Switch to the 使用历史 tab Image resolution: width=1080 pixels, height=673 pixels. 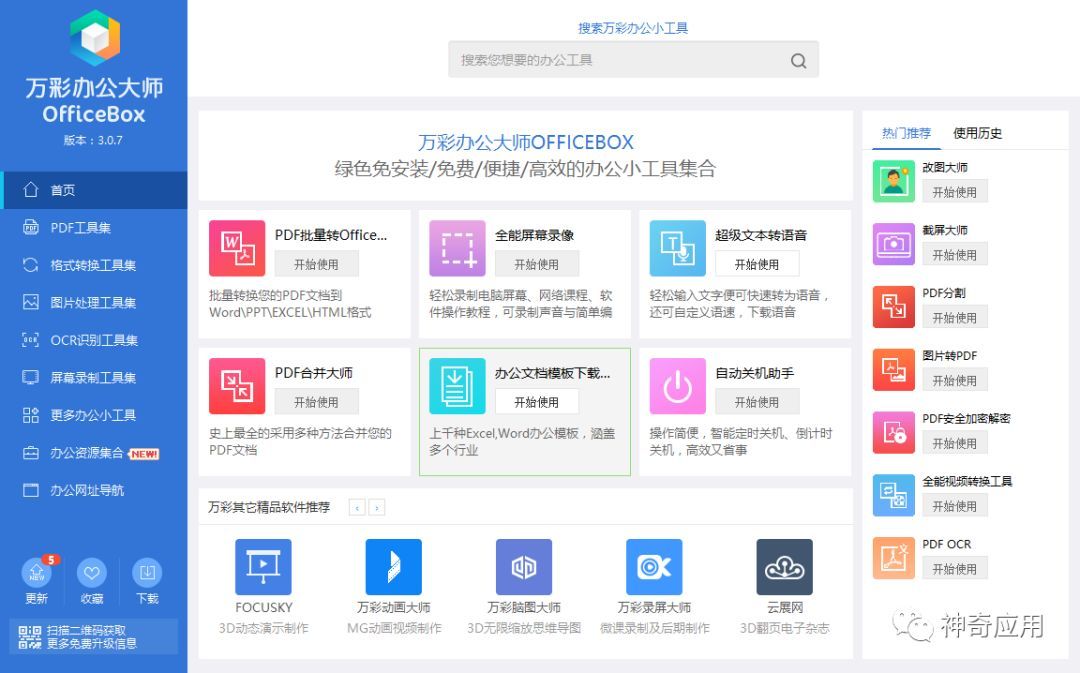point(977,133)
